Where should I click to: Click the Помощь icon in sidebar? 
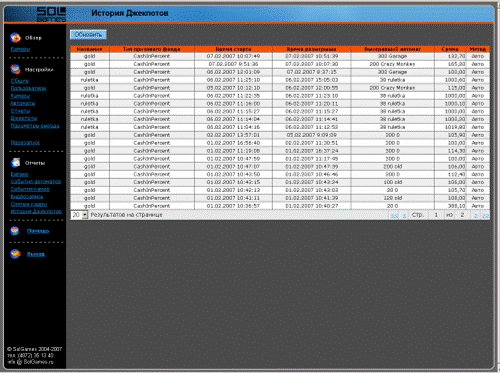click(x=15, y=231)
